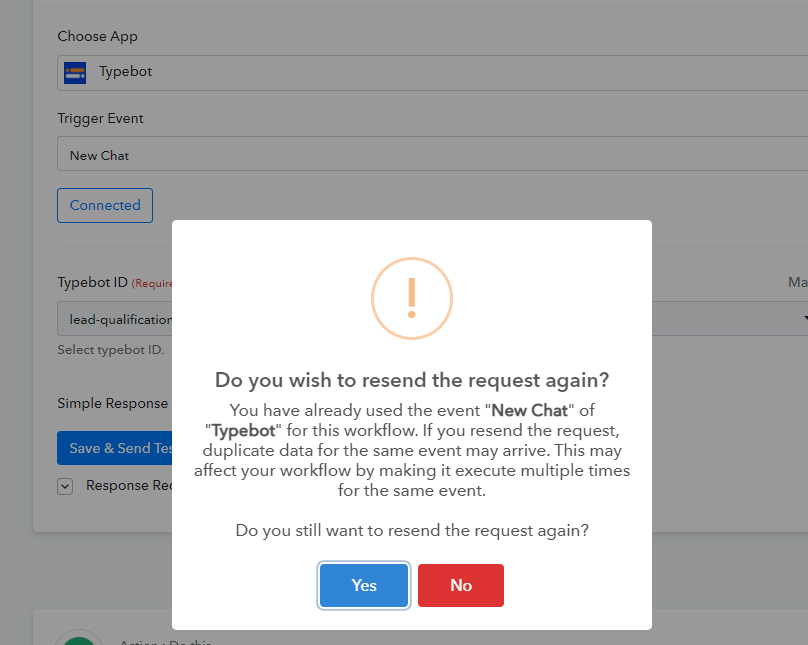
Task: Open the Typebot ID dropdown arrow
Action: point(805,318)
